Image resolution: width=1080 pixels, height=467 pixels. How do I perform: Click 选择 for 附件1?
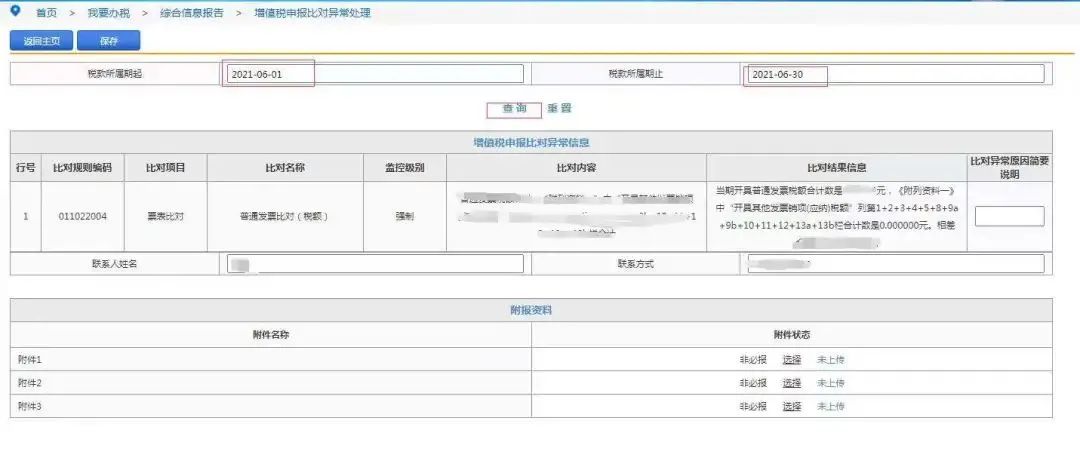point(791,360)
